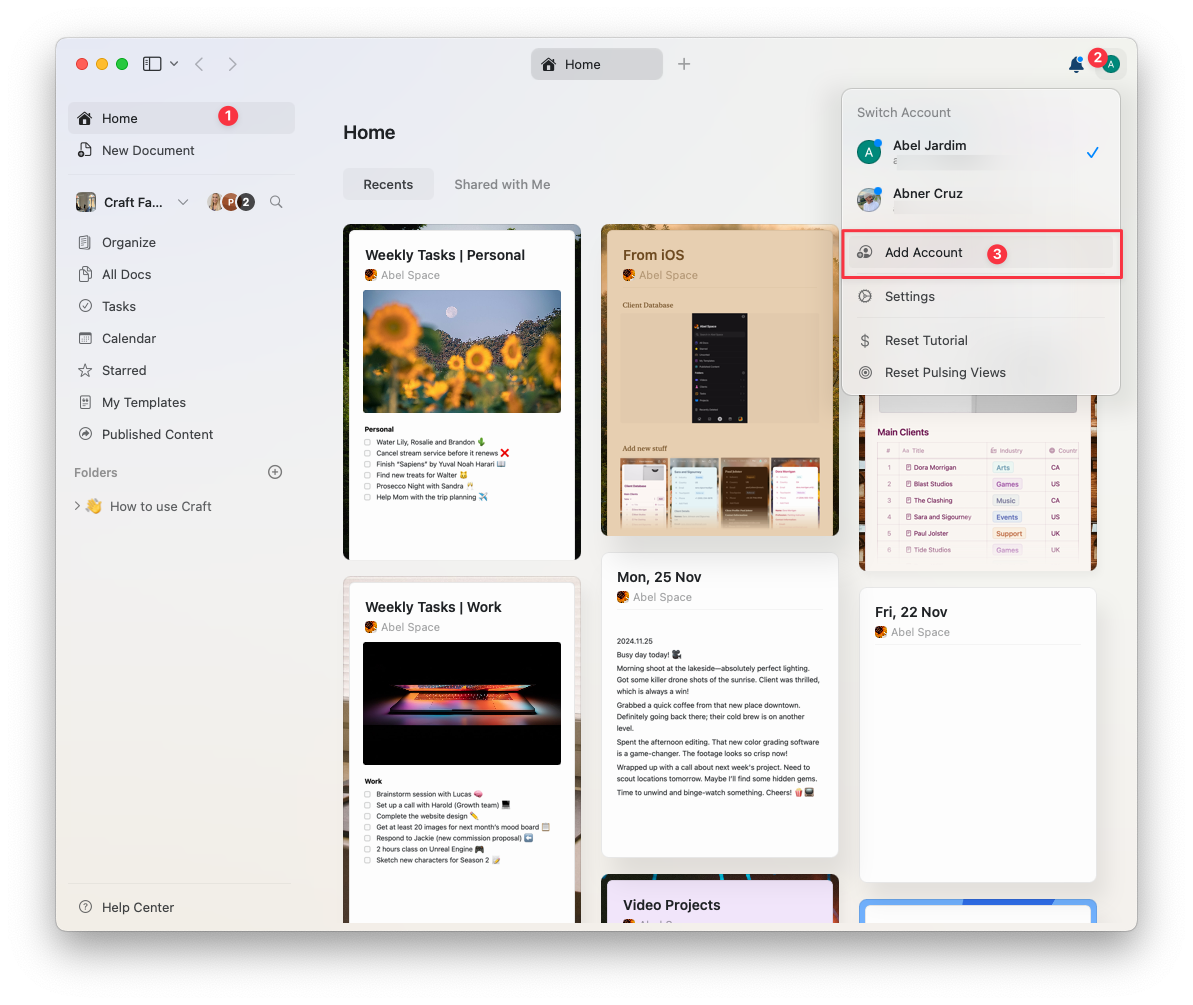Check 'Sketch new characters for Season 2'
1193x1005 pixels.
pyautogui.click(x=367, y=860)
